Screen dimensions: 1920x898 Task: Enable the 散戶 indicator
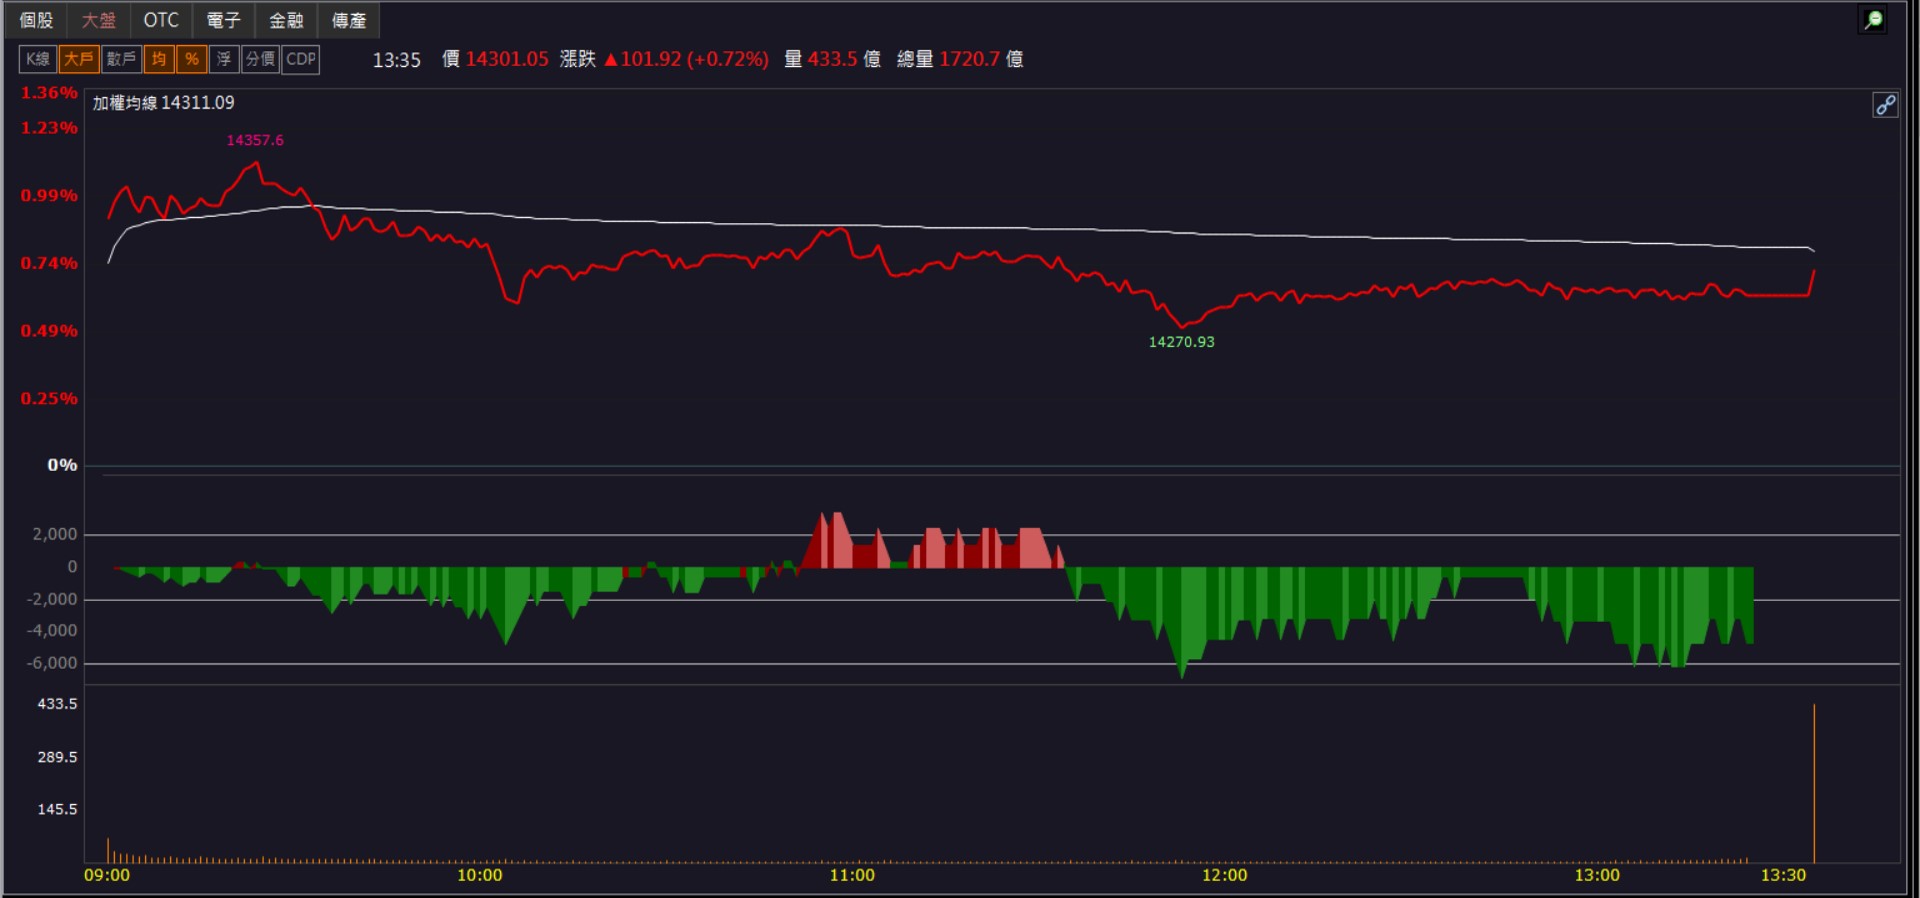coord(121,59)
